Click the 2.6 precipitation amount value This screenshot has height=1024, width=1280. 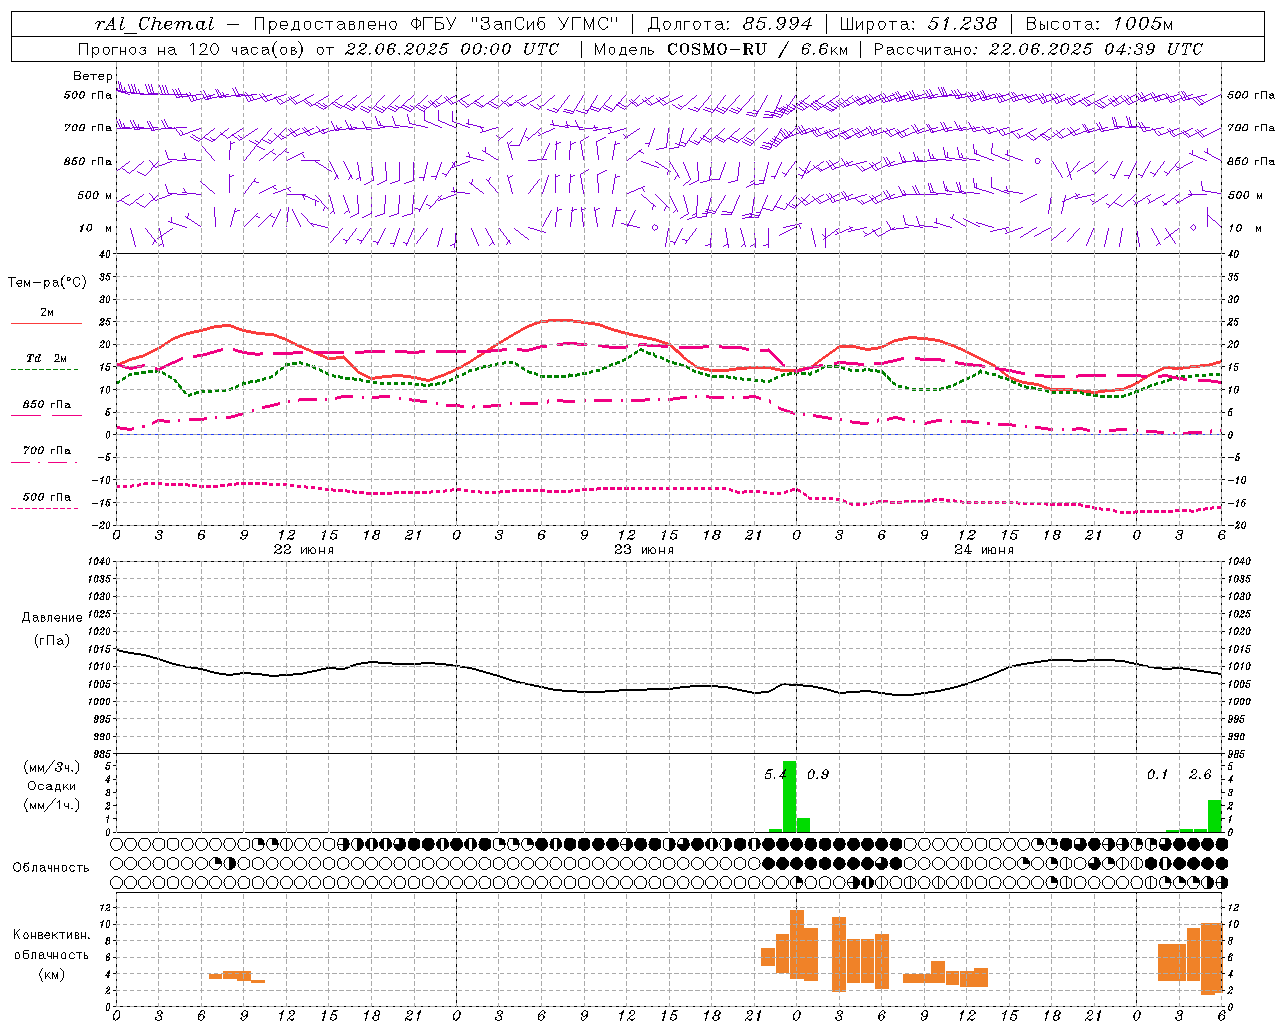1200,774
